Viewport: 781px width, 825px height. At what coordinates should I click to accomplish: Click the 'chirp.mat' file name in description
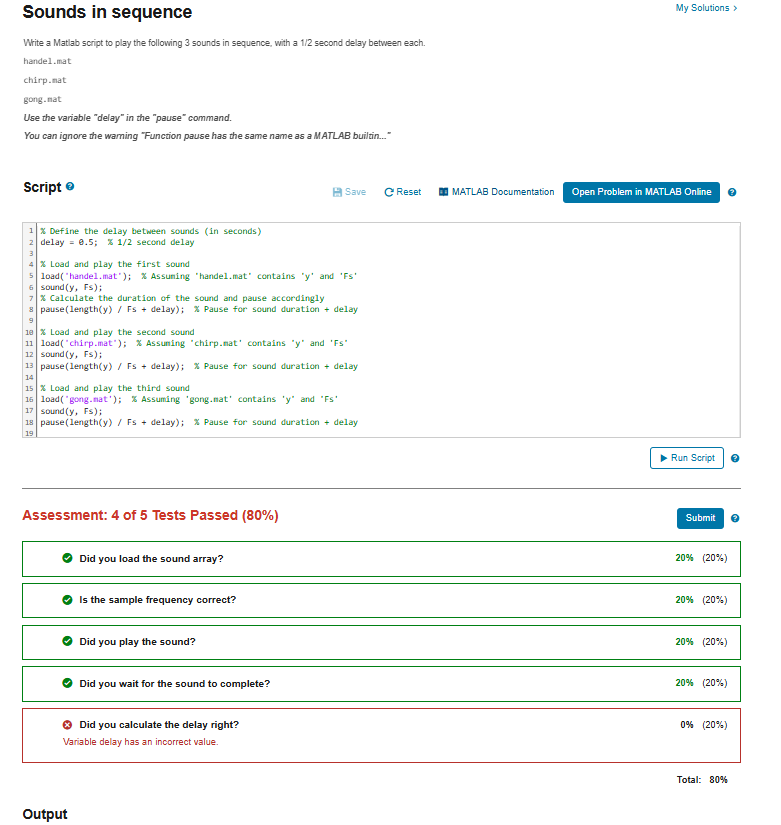pos(45,80)
